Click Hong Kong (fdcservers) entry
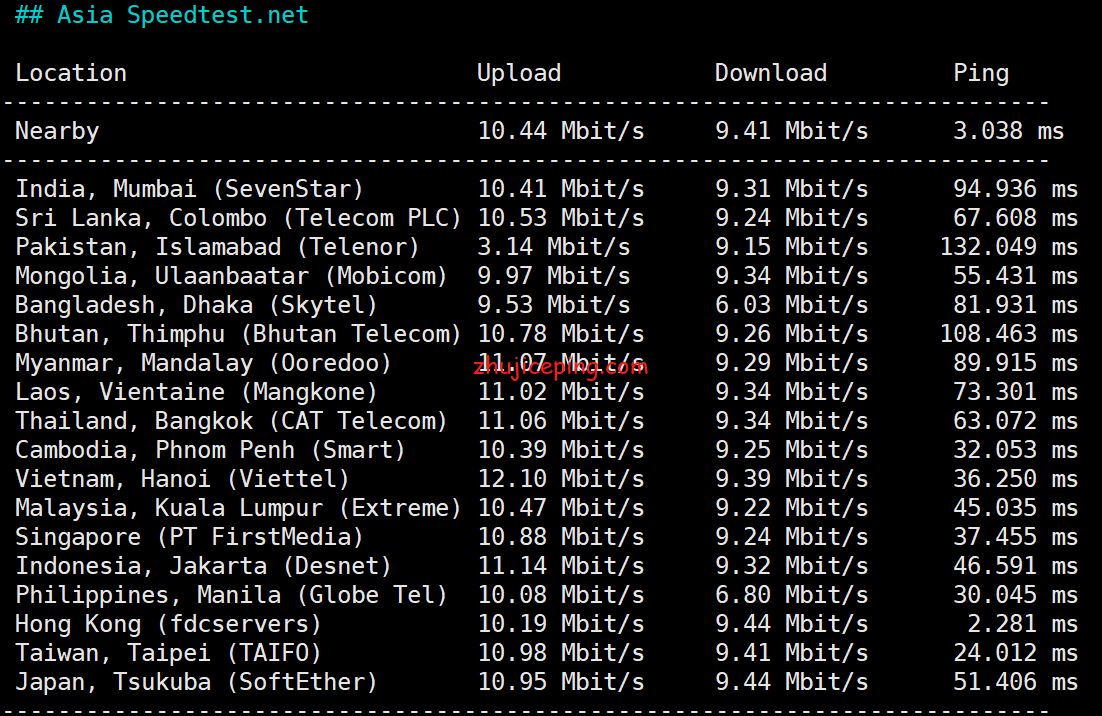This screenshot has height=716, width=1102. pos(168,624)
